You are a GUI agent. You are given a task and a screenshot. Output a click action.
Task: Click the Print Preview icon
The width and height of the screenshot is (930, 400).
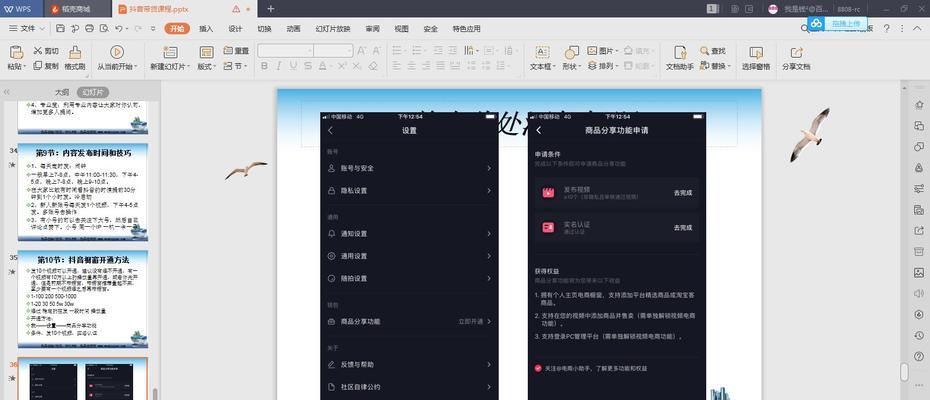(104, 28)
